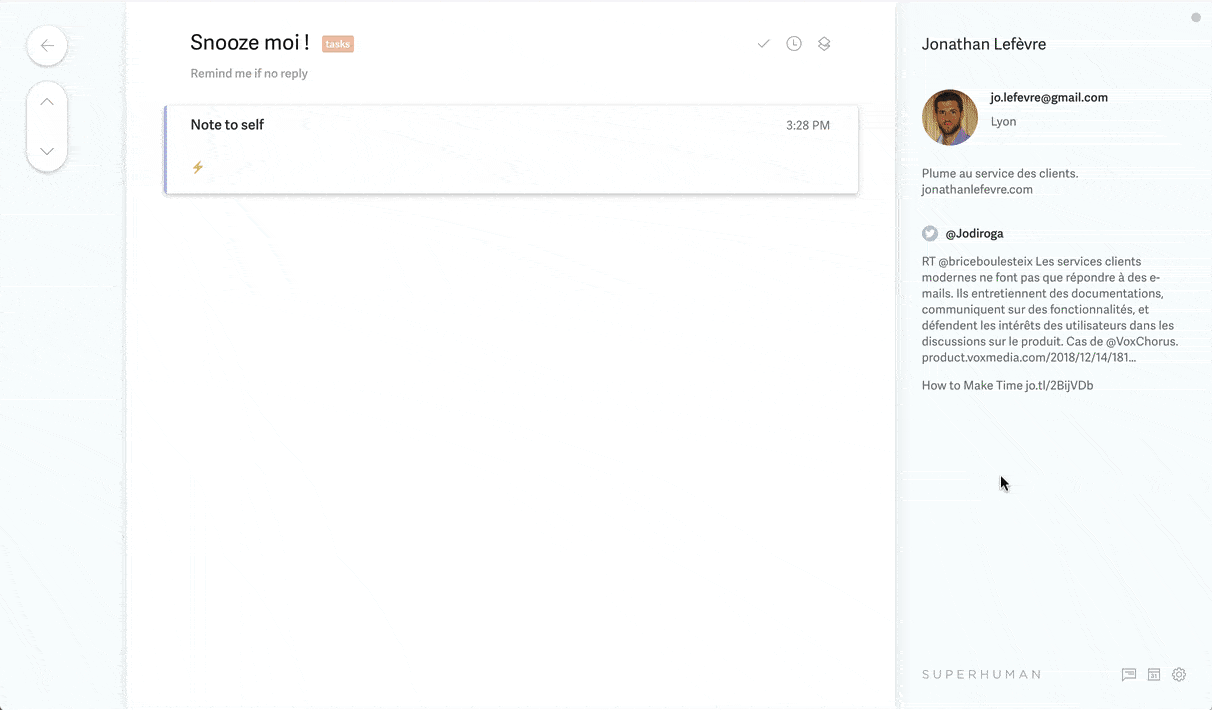1212x710 pixels.
Task: Open the jonathanlefevre.com website link
Action: pos(977,189)
